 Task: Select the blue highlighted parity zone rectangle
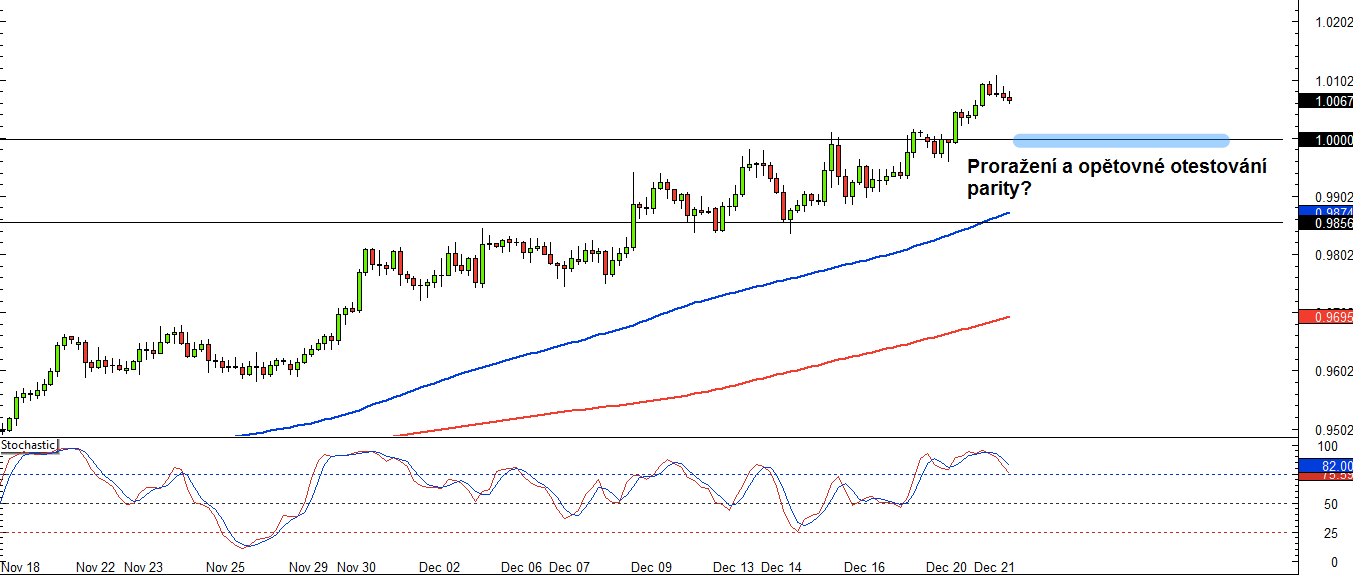[x=1121, y=140]
